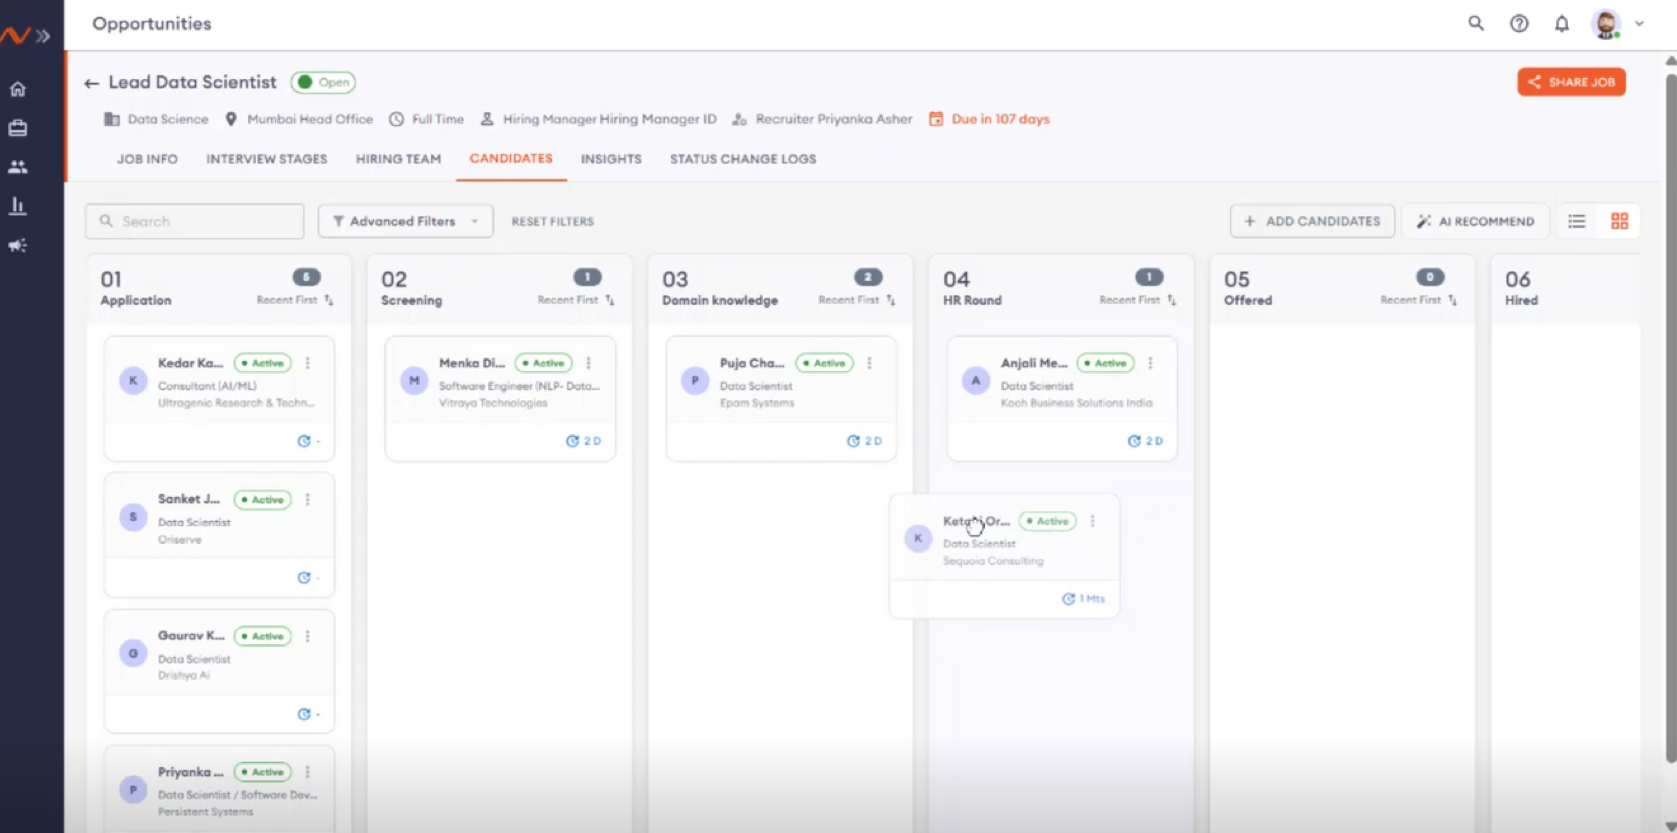Click the search magnifier in header
The width and height of the screenshot is (1677, 833).
pyautogui.click(x=1476, y=23)
